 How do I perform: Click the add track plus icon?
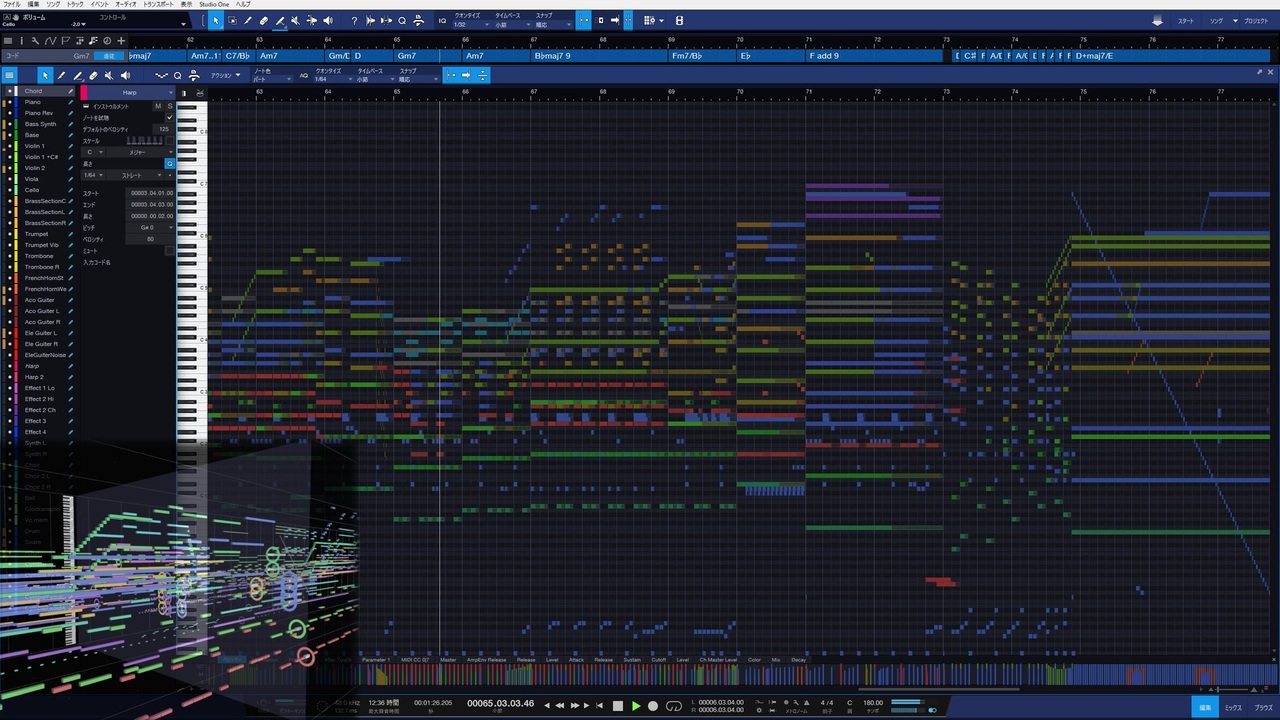tap(121, 41)
